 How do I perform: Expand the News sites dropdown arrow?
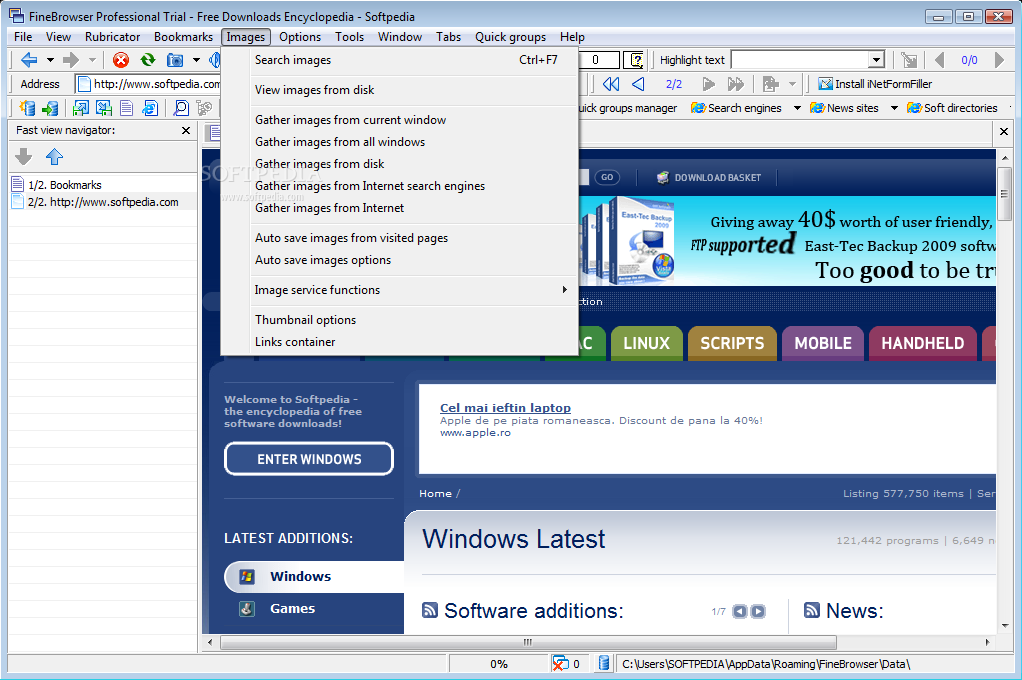(x=894, y=108)
